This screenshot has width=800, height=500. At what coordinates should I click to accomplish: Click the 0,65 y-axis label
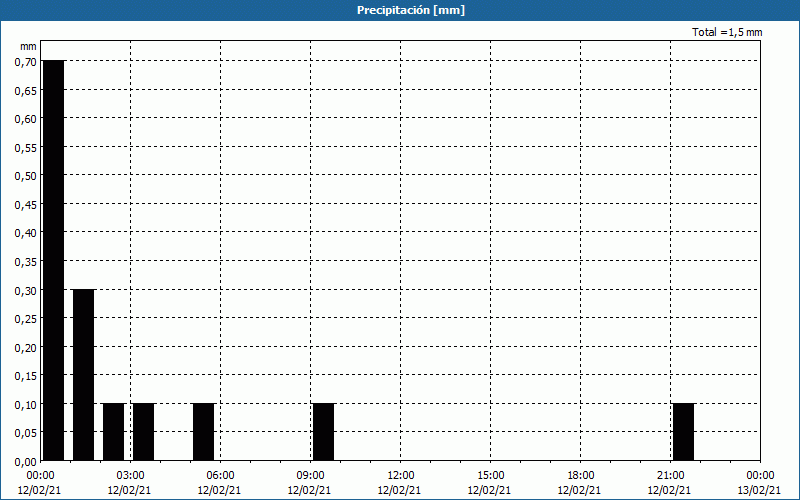coord(26,90)
